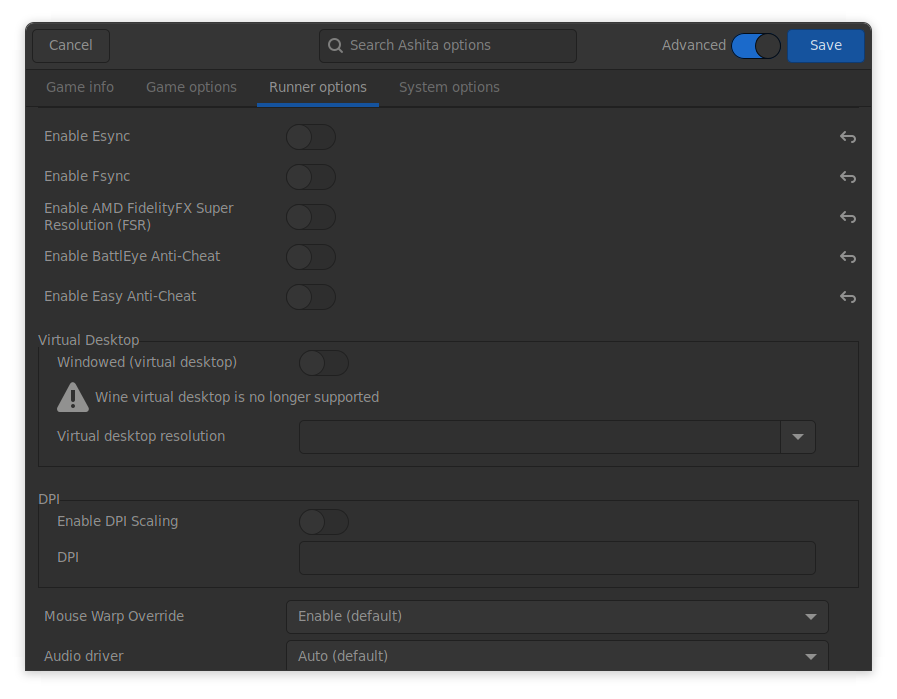
Task: Turn off the Advanced switch
Action: pyautogui.click(x=756, y=45)
